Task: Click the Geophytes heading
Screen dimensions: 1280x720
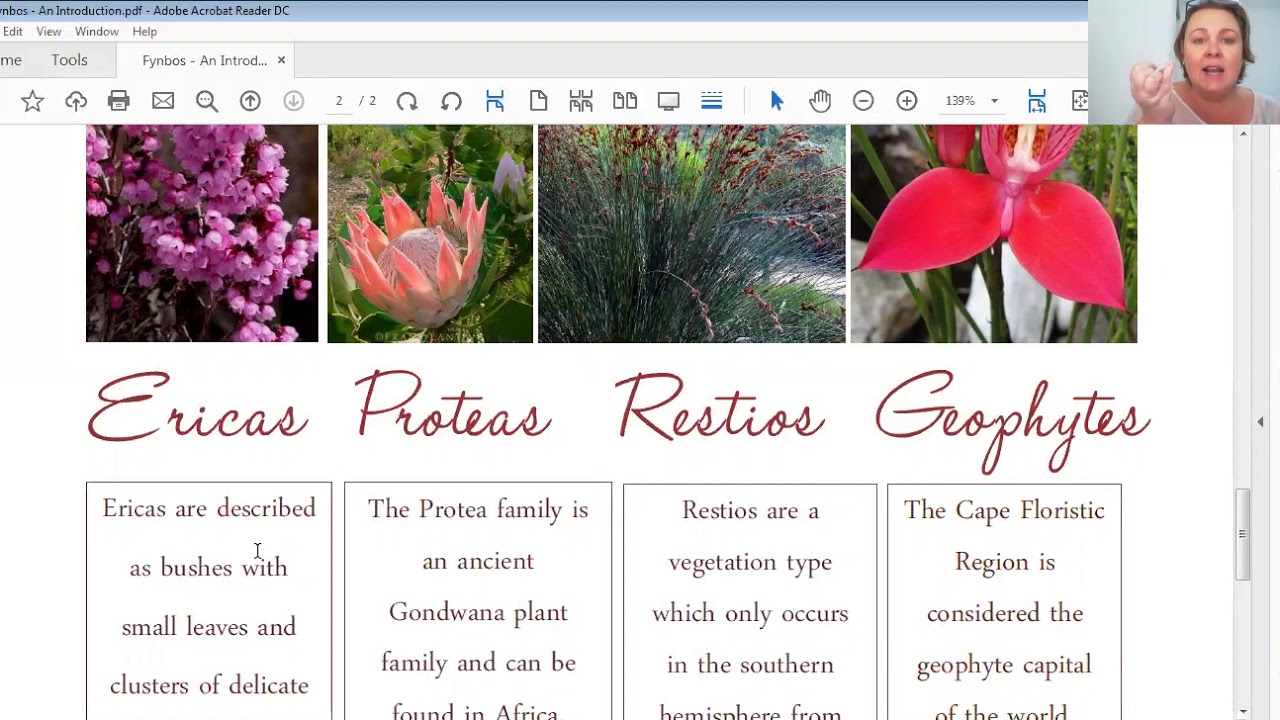Action: click(1012, 420)
